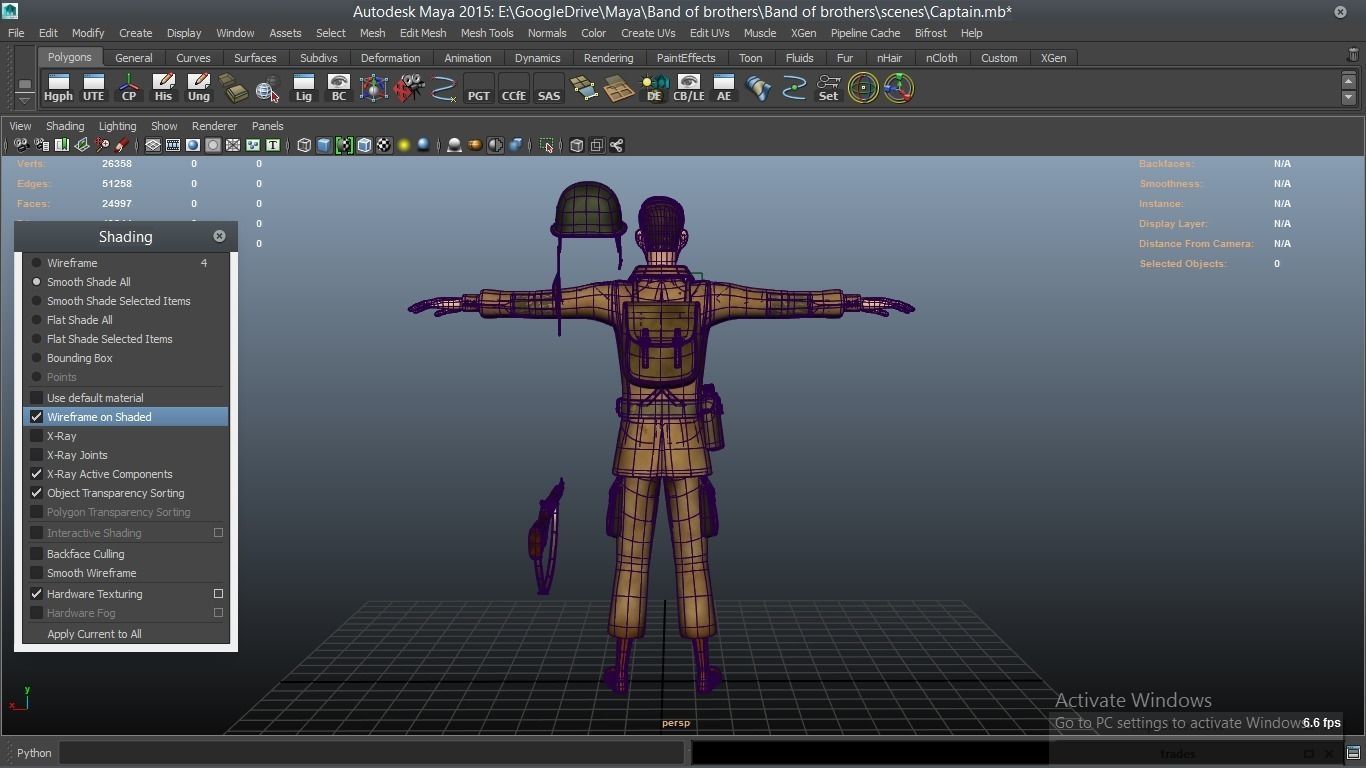The image size is (1366, 768).
Task: Click the CCfE shelf button
Action: [513, 88]
